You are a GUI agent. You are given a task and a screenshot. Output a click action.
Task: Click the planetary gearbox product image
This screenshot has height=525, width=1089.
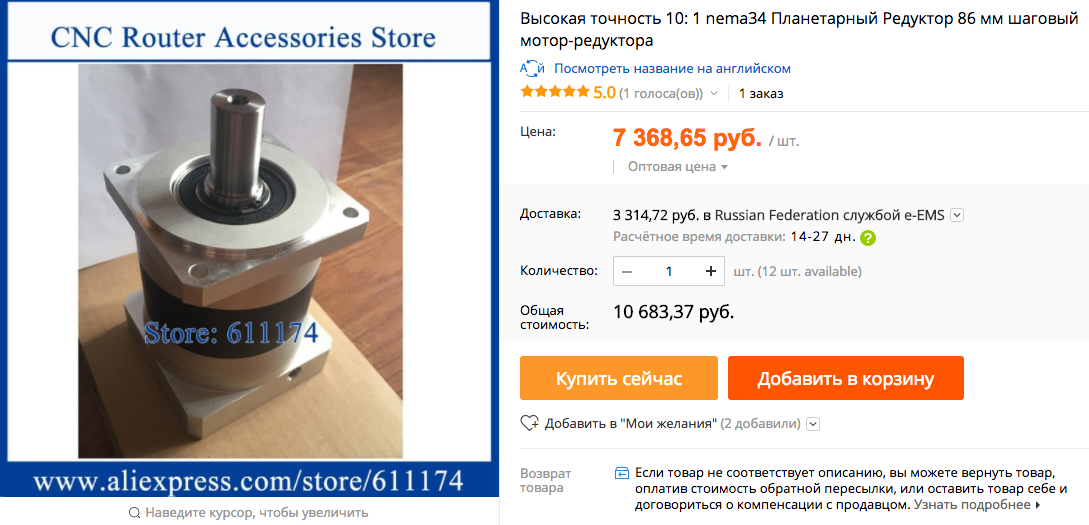pyautogui.click(x=240, y=260)
